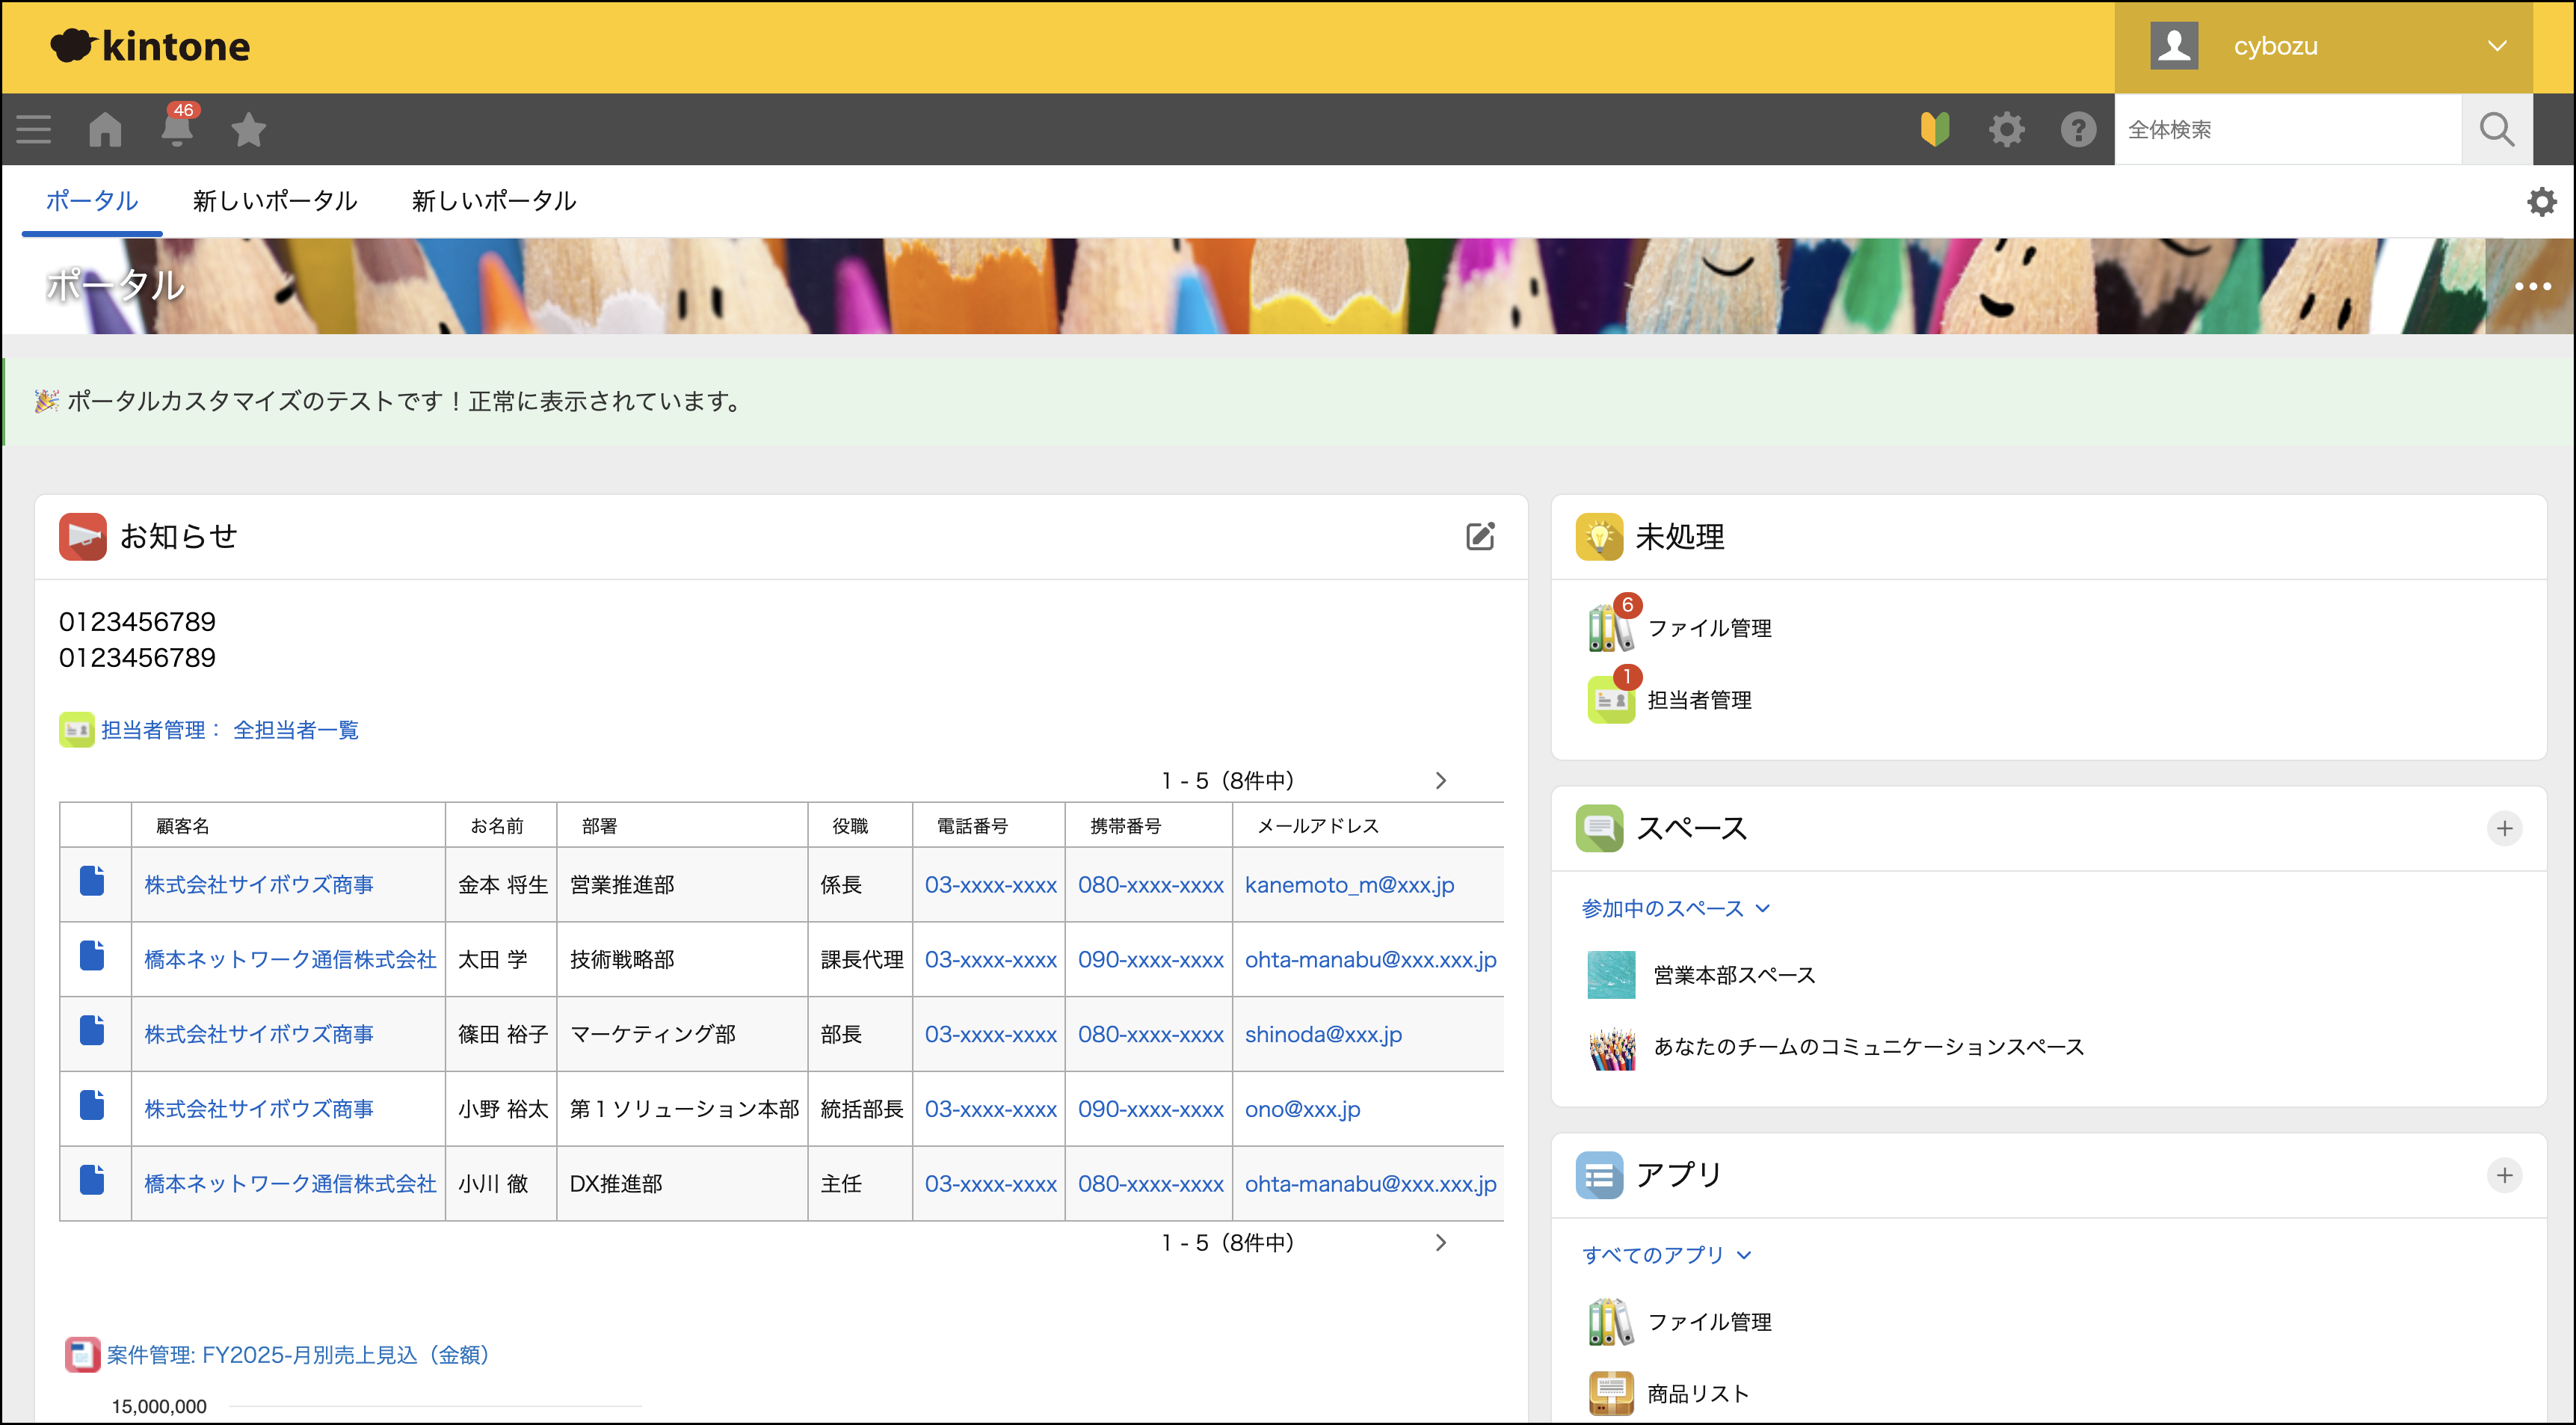Open notifications bell with 46 badge
This screenshot has width=2576, height=1425.
point(178,128)
